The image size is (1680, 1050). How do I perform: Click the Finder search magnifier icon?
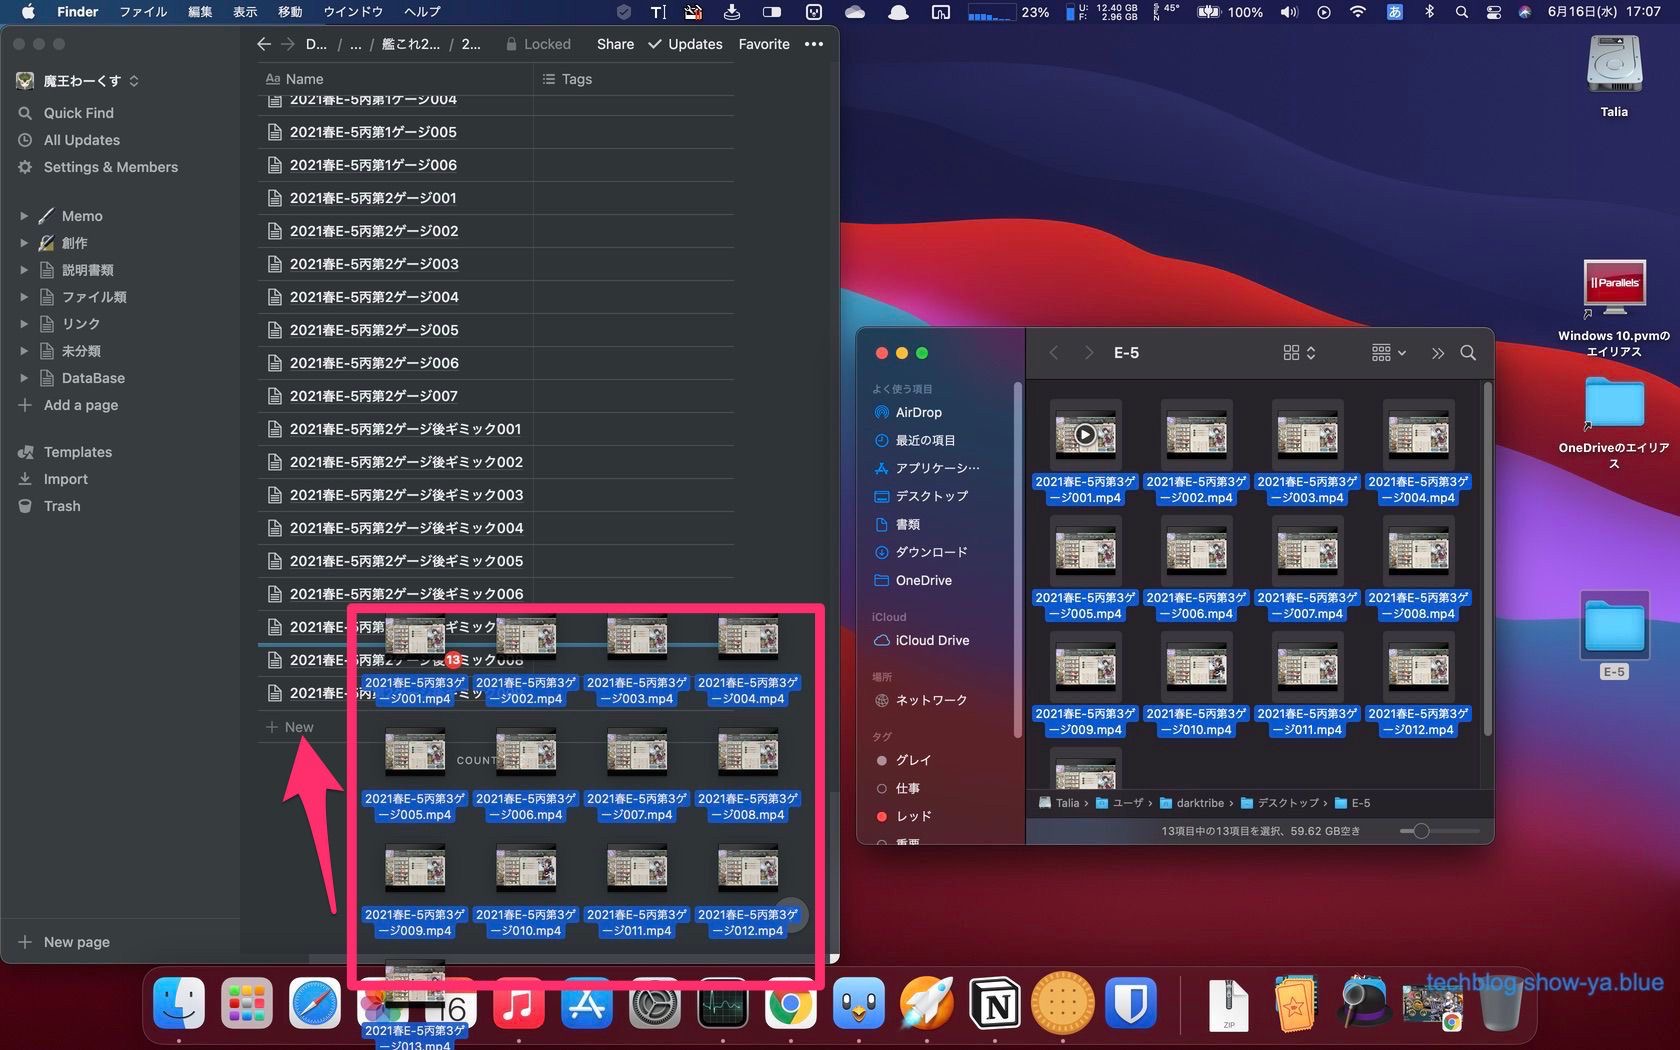(x=1468, y=353)
